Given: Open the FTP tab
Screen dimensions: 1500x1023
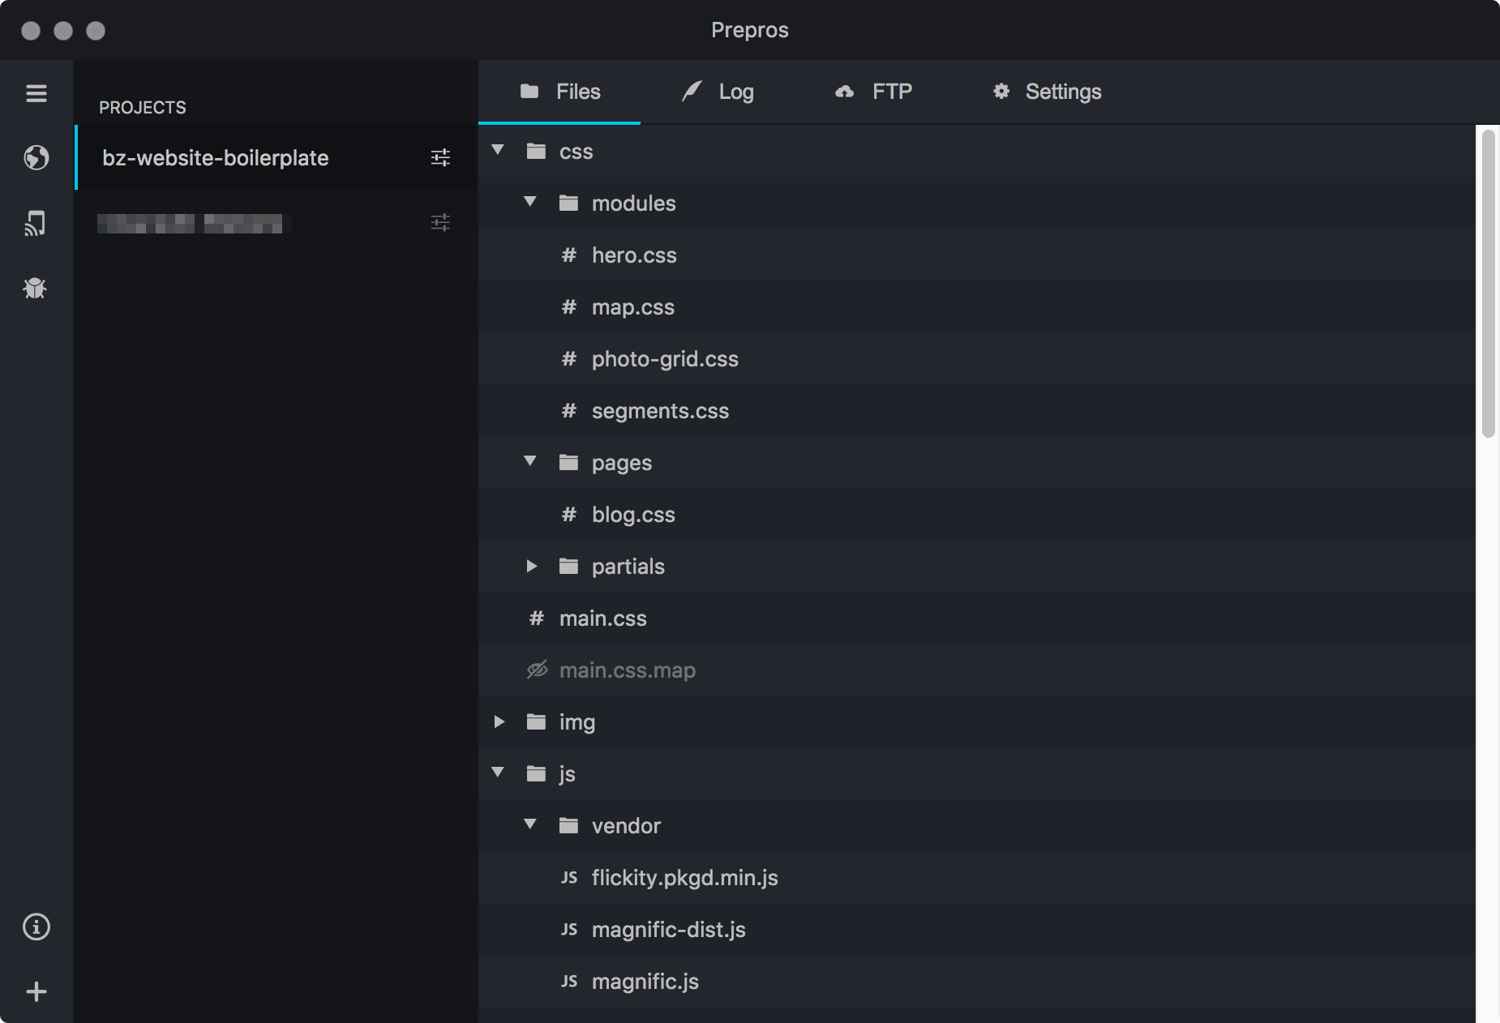Looking at the screenshot, I should [873, 92].
